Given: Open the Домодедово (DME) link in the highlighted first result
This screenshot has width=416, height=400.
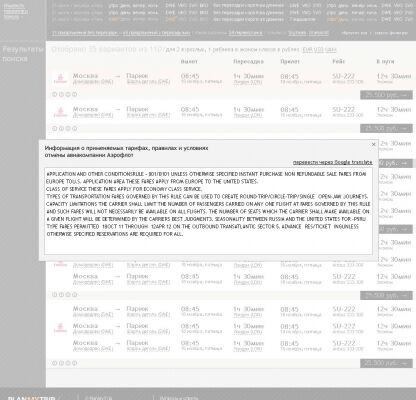Looking at the screenshot, I should click(93, 82).
